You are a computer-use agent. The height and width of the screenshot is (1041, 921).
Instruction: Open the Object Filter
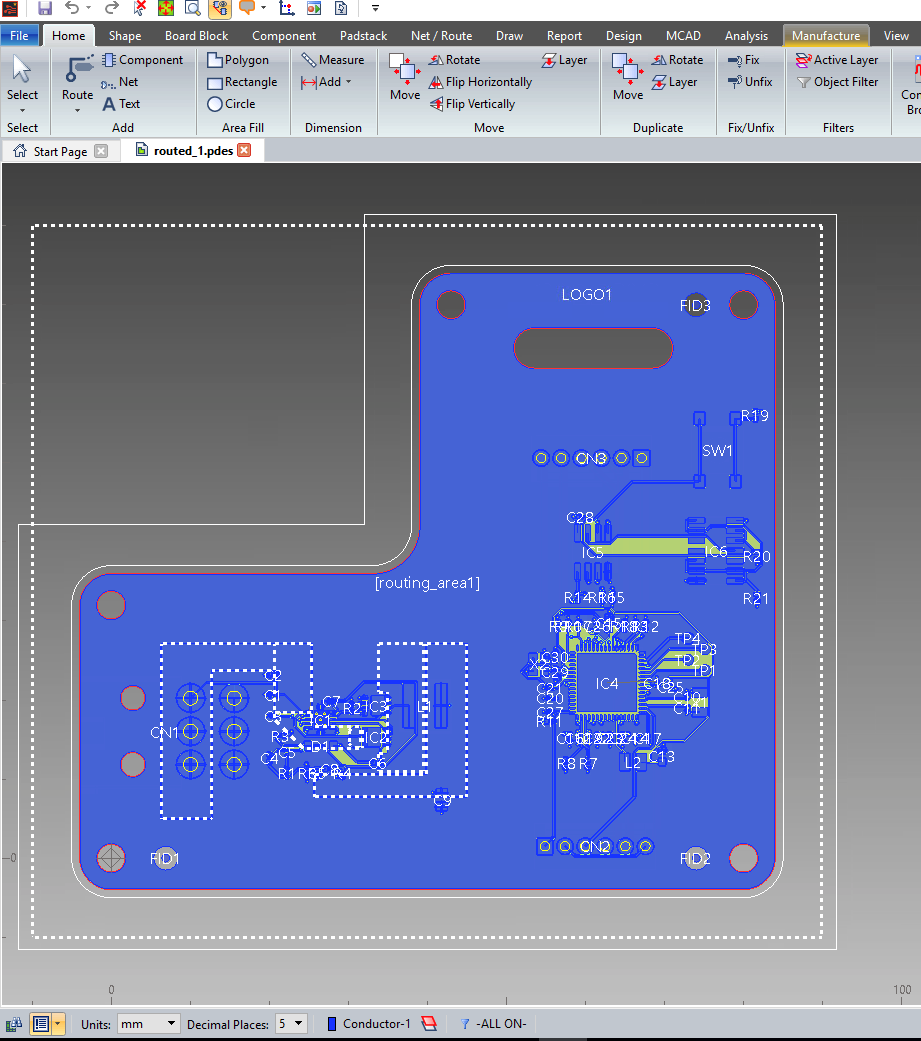point(837,82)
